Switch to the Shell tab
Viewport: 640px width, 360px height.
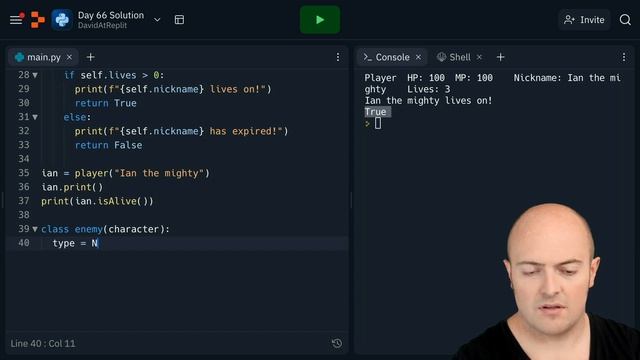pos(454,57)
